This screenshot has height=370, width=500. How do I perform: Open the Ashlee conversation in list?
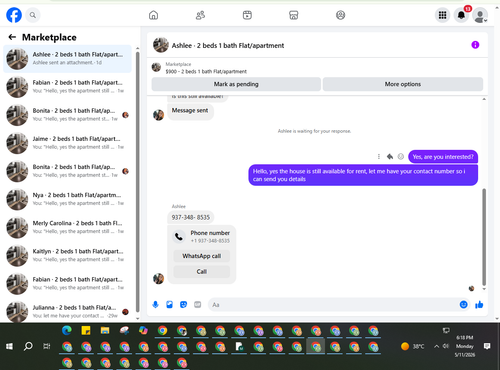(68, 59)
